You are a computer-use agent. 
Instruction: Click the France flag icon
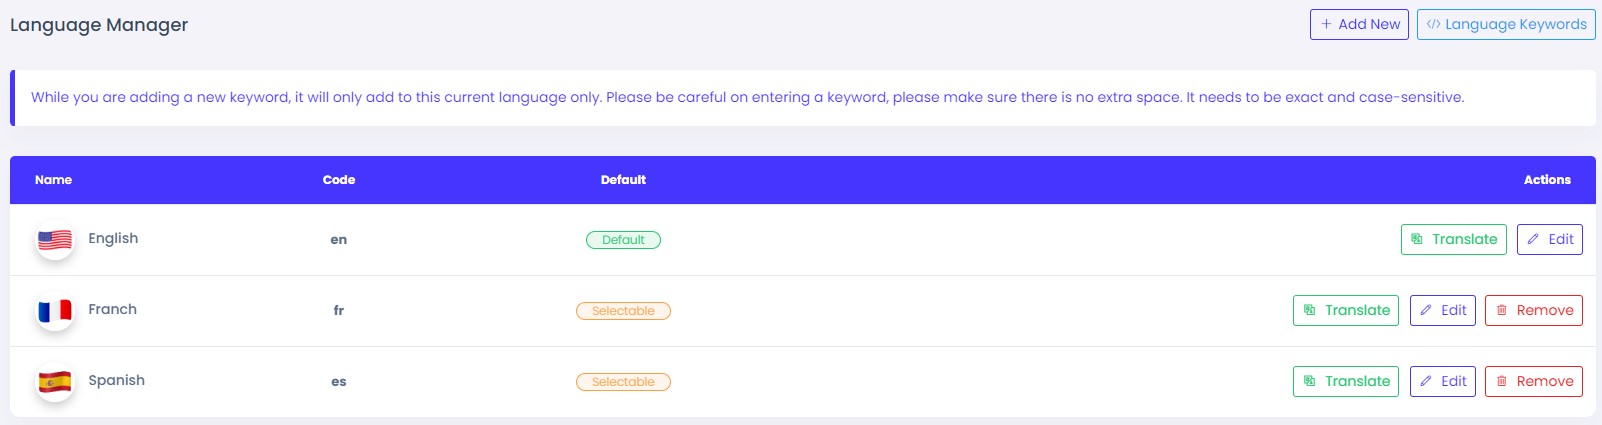55,311
